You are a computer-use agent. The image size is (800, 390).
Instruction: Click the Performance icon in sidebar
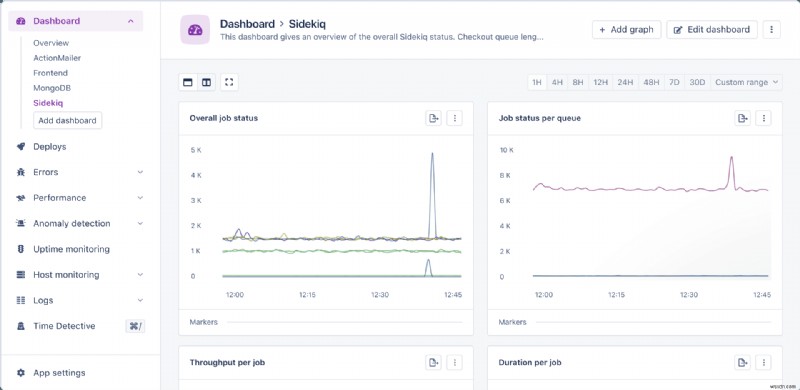click(20, 198)
